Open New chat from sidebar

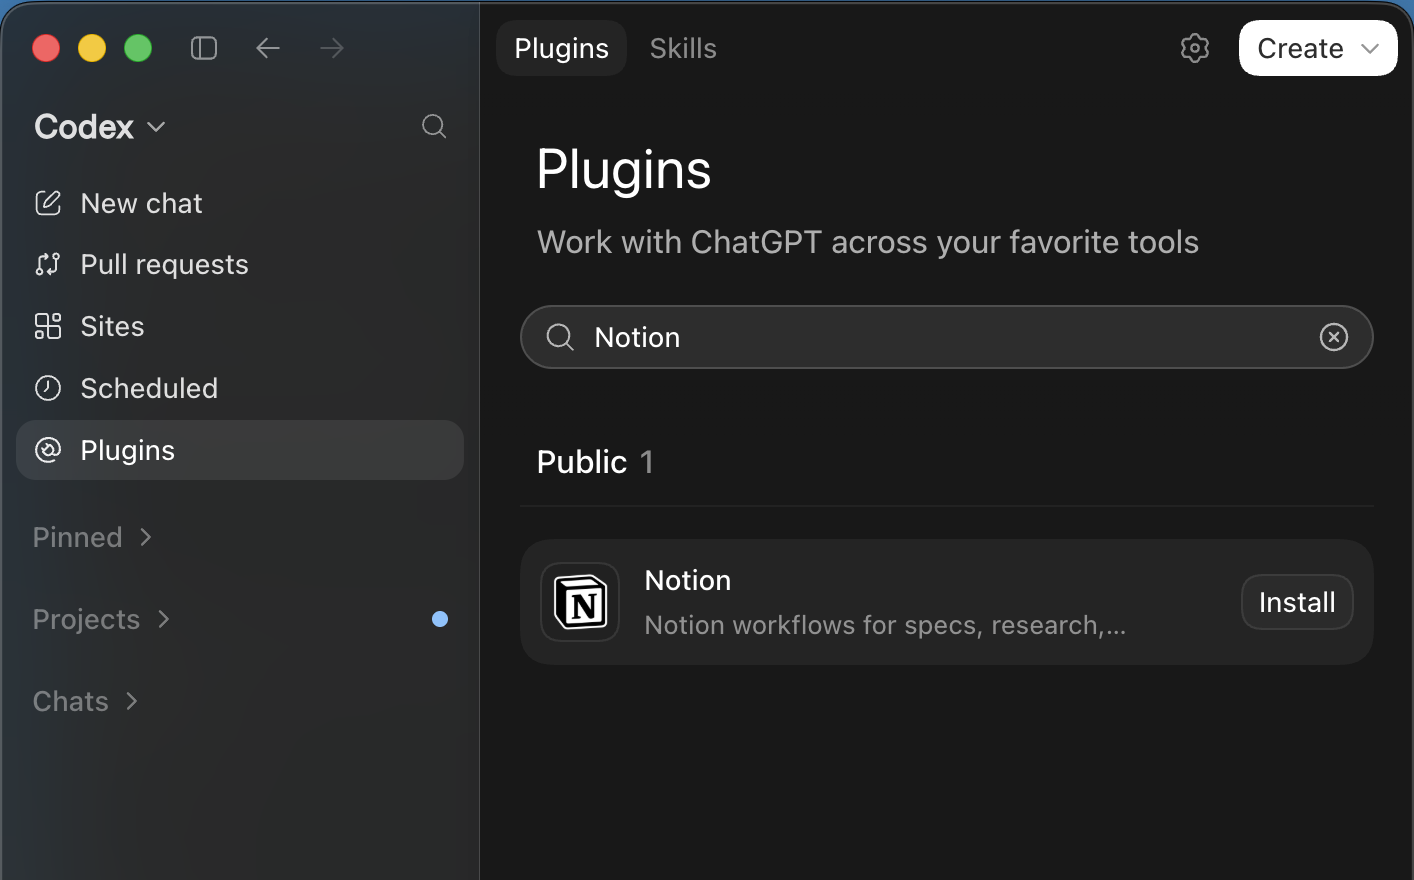[240, 203]
